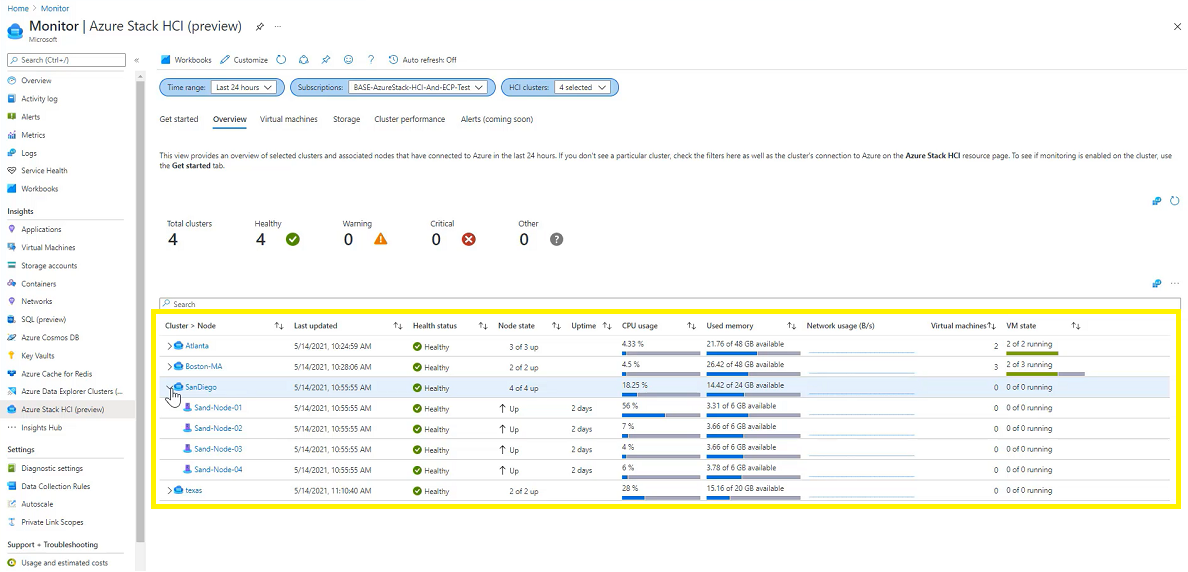Screen dimensions: 1188x572
Task: Click the Customize pencil button
Action: (244, 60)
